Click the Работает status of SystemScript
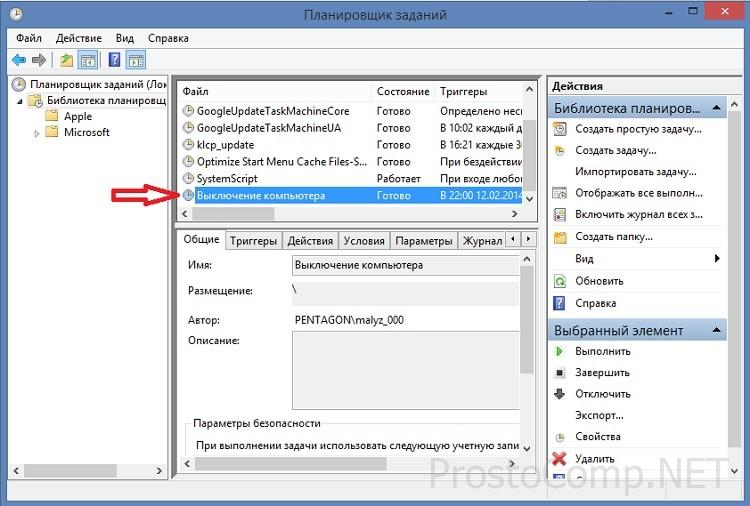Viewport: 750px width, 506px height. coord(398,179)
